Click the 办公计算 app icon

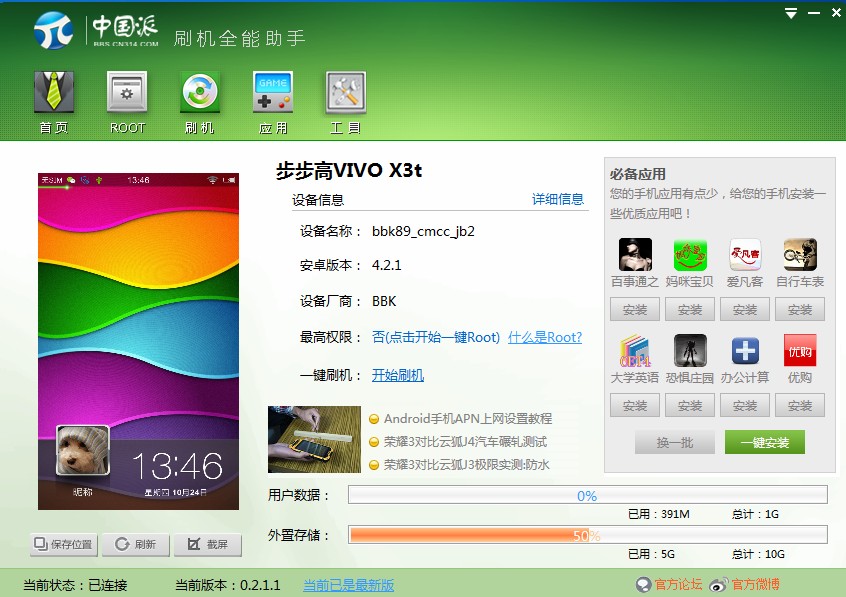tap(745, 350)
